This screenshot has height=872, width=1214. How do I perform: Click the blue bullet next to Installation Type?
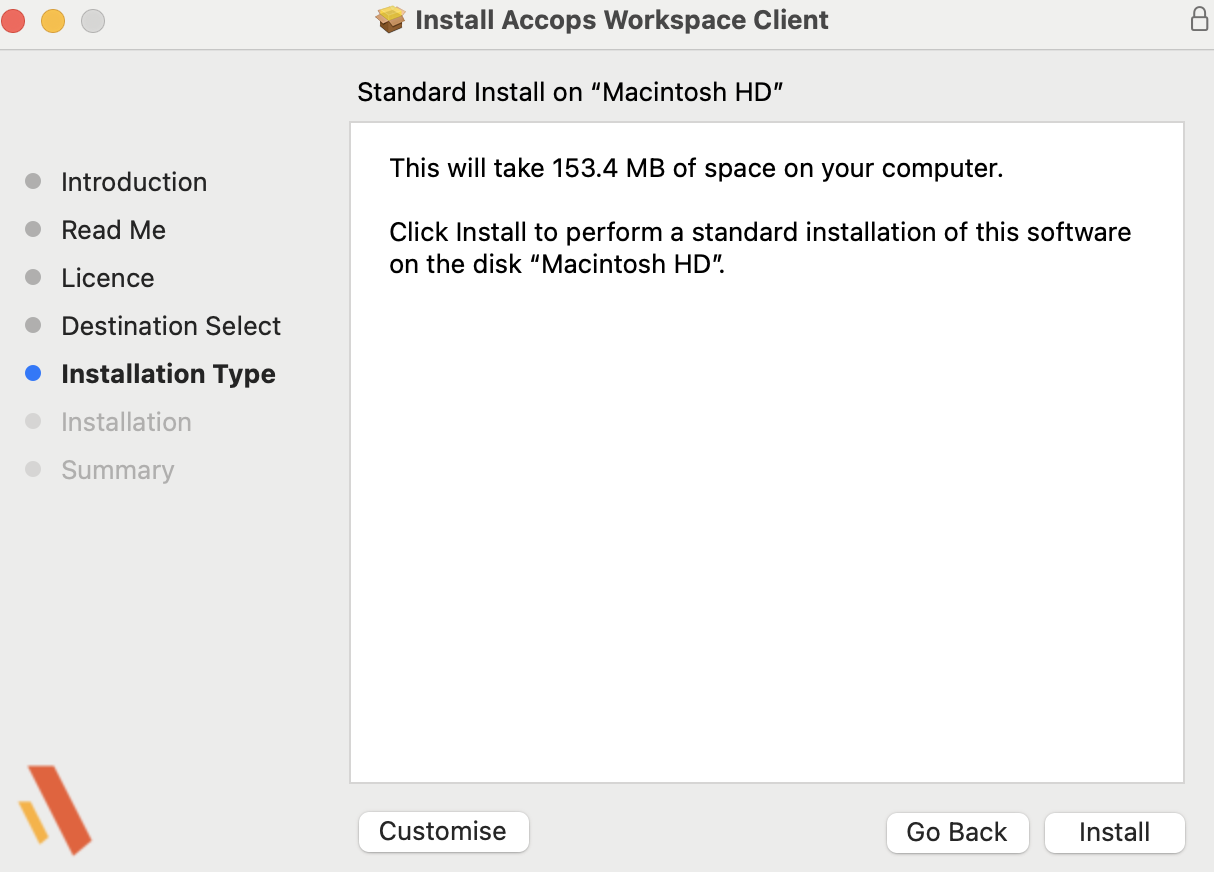coord(33,374)
